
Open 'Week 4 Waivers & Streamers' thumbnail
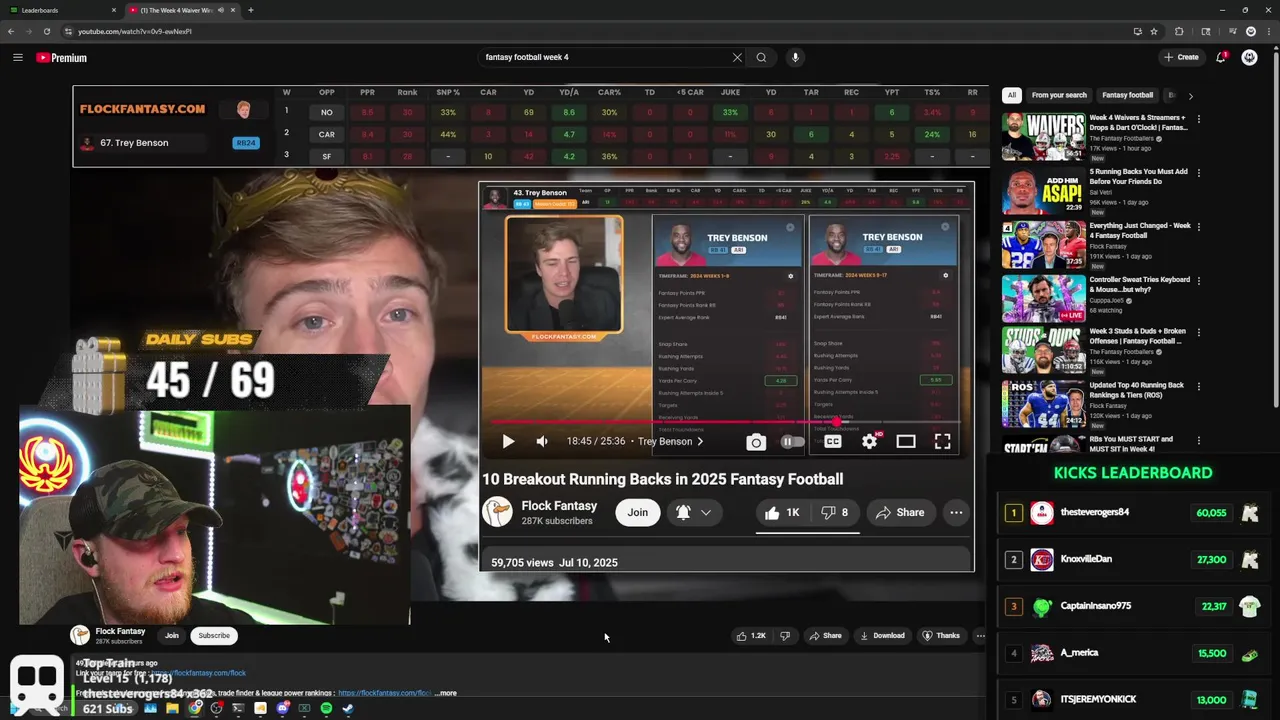[1043, 137]
